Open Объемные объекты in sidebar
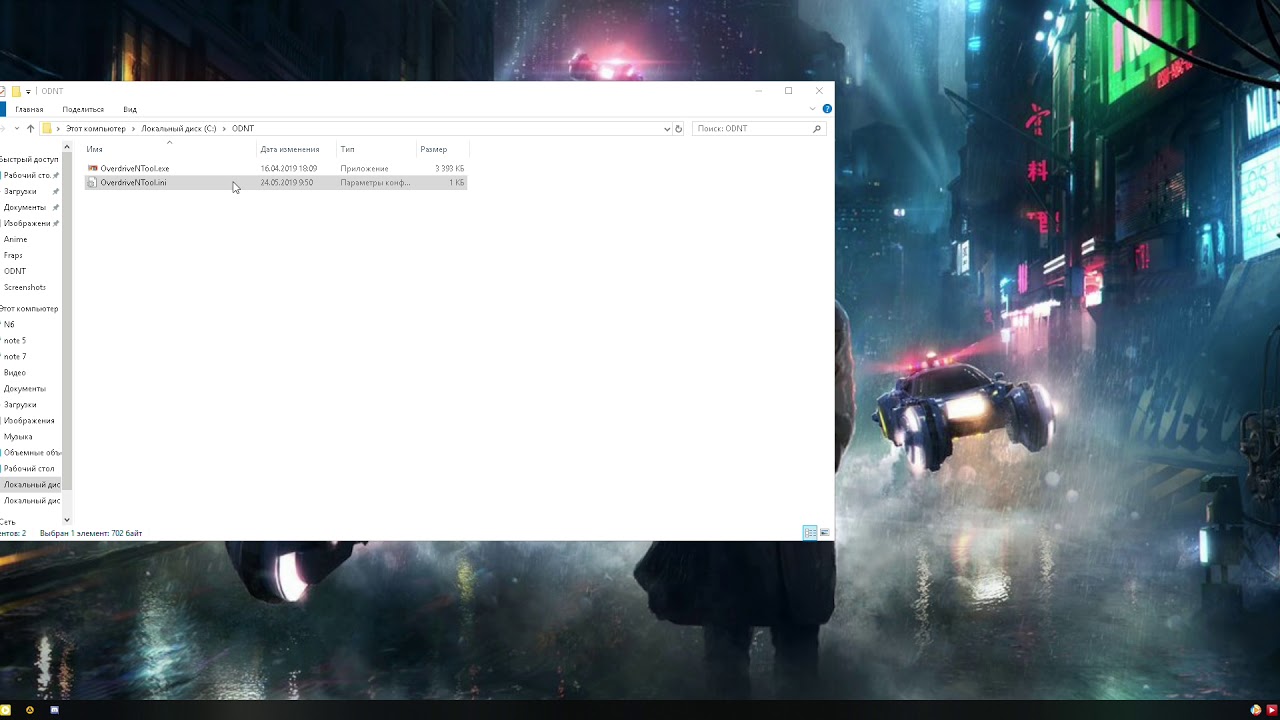The image size is (1280, 720). pos(32,452)
